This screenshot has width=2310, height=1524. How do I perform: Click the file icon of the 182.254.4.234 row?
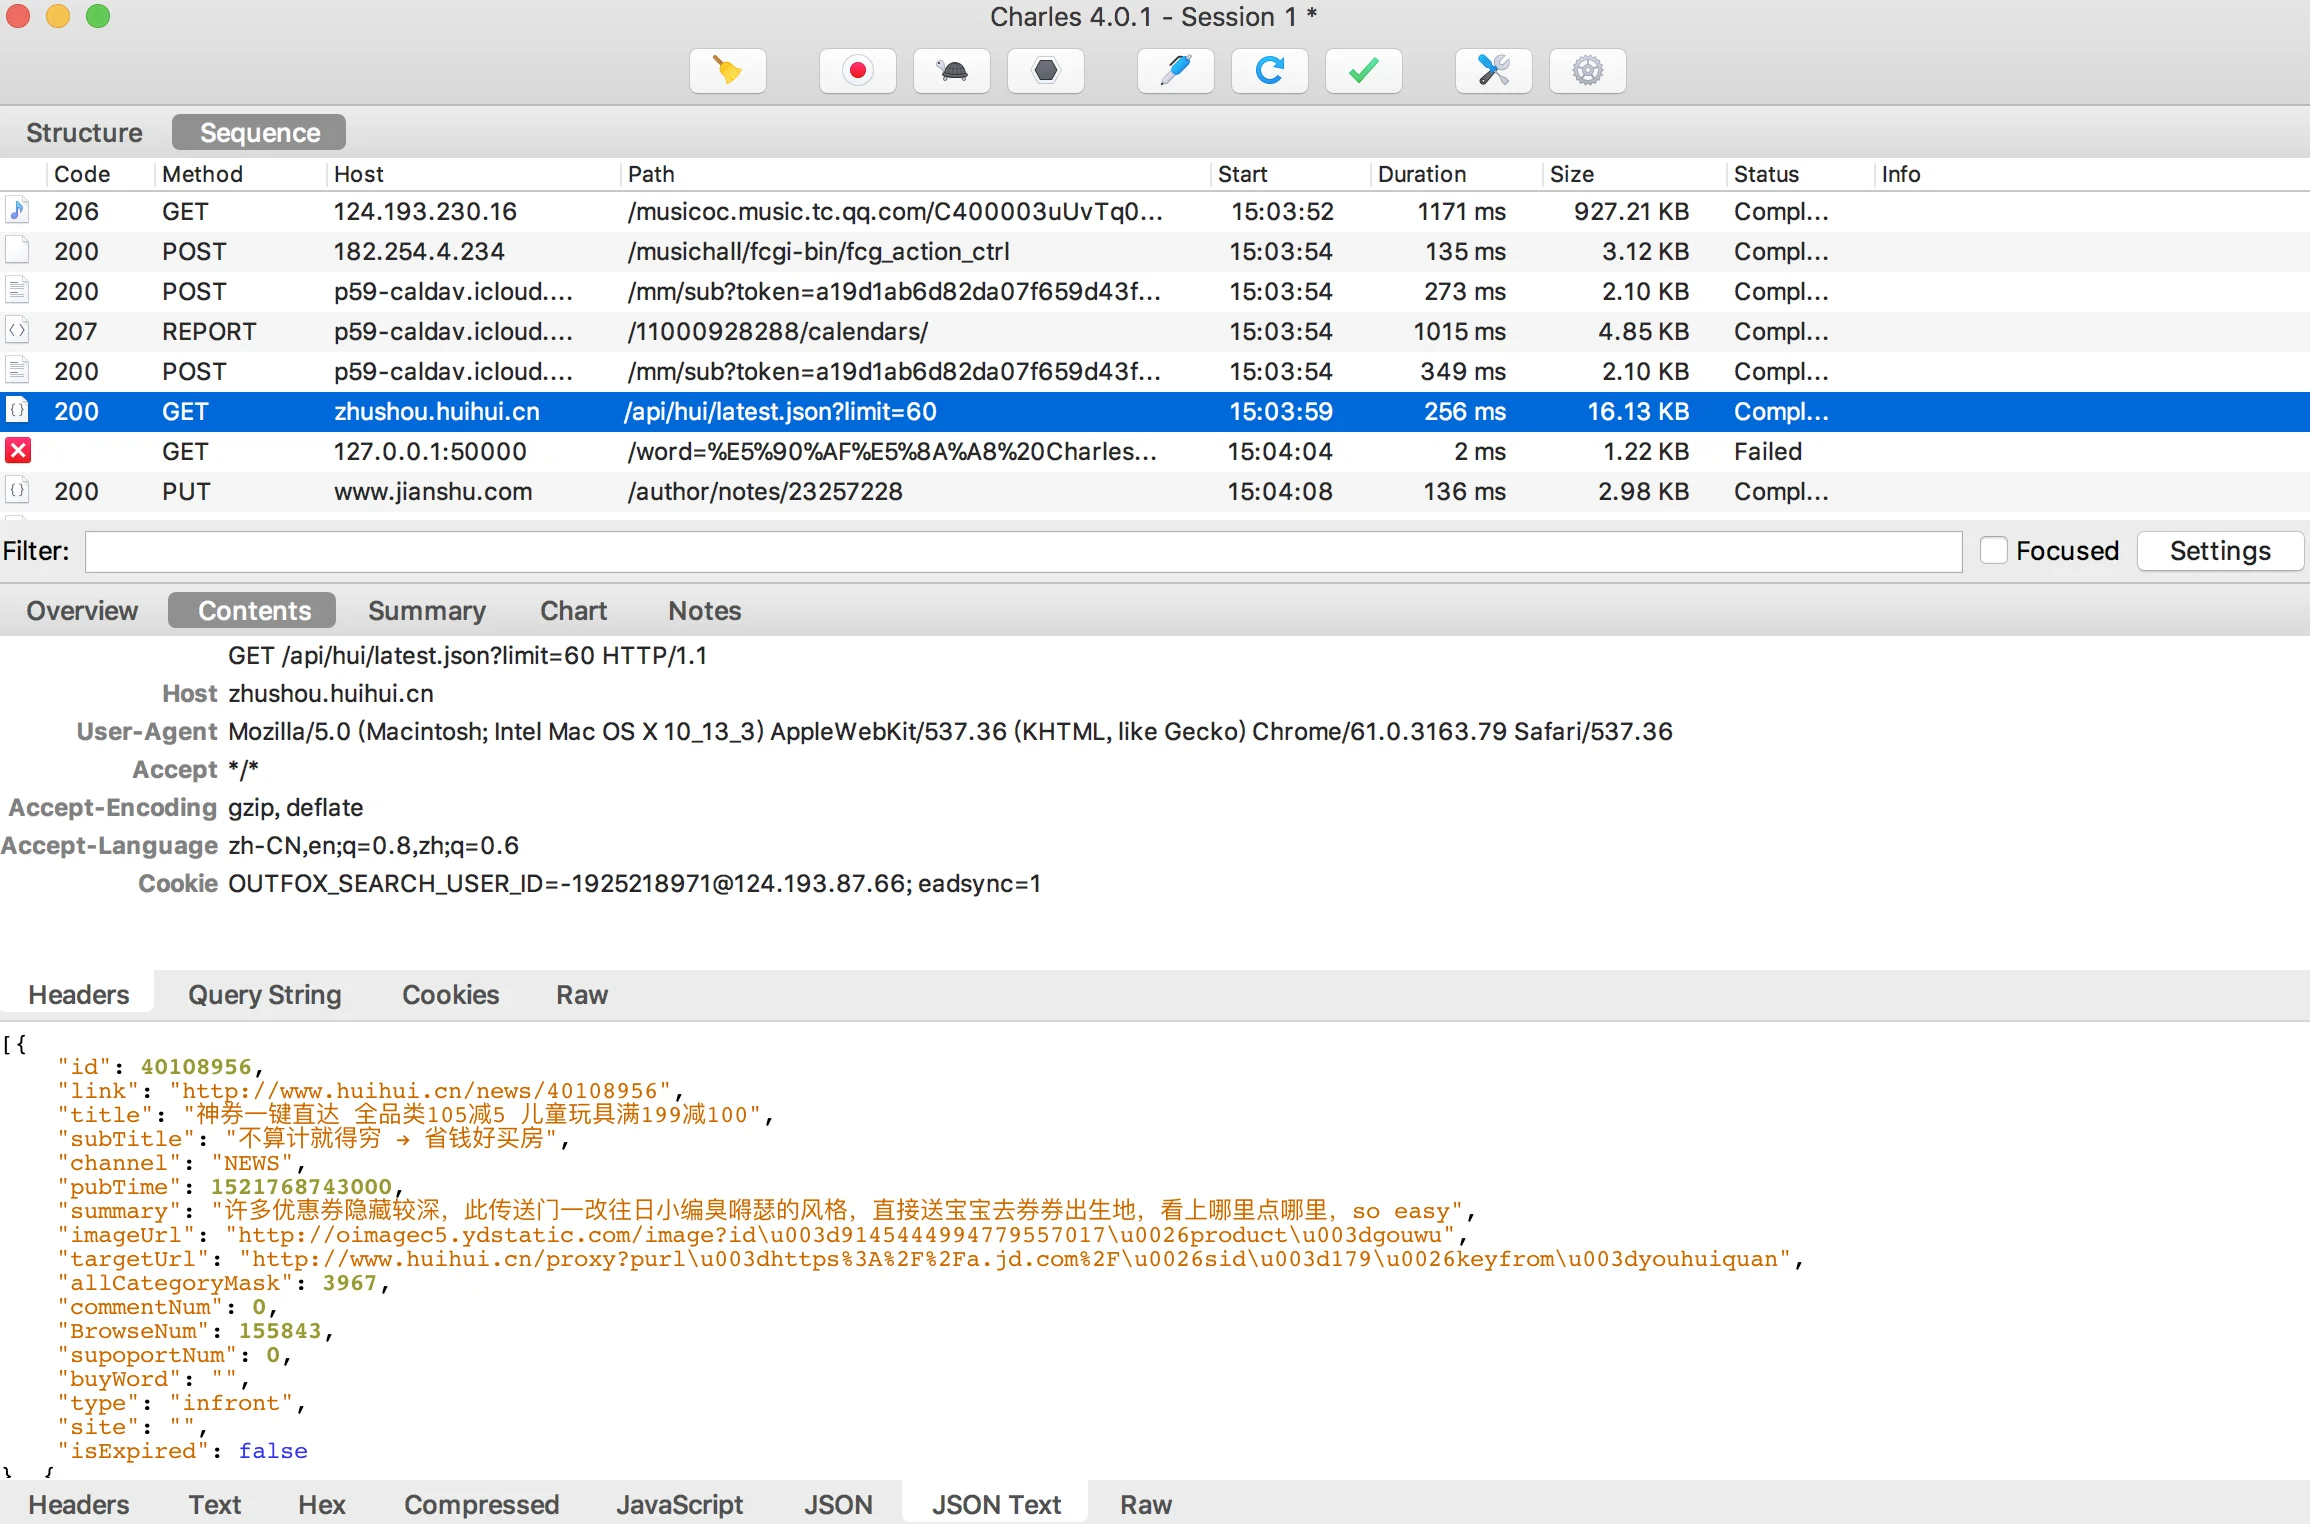17,251
